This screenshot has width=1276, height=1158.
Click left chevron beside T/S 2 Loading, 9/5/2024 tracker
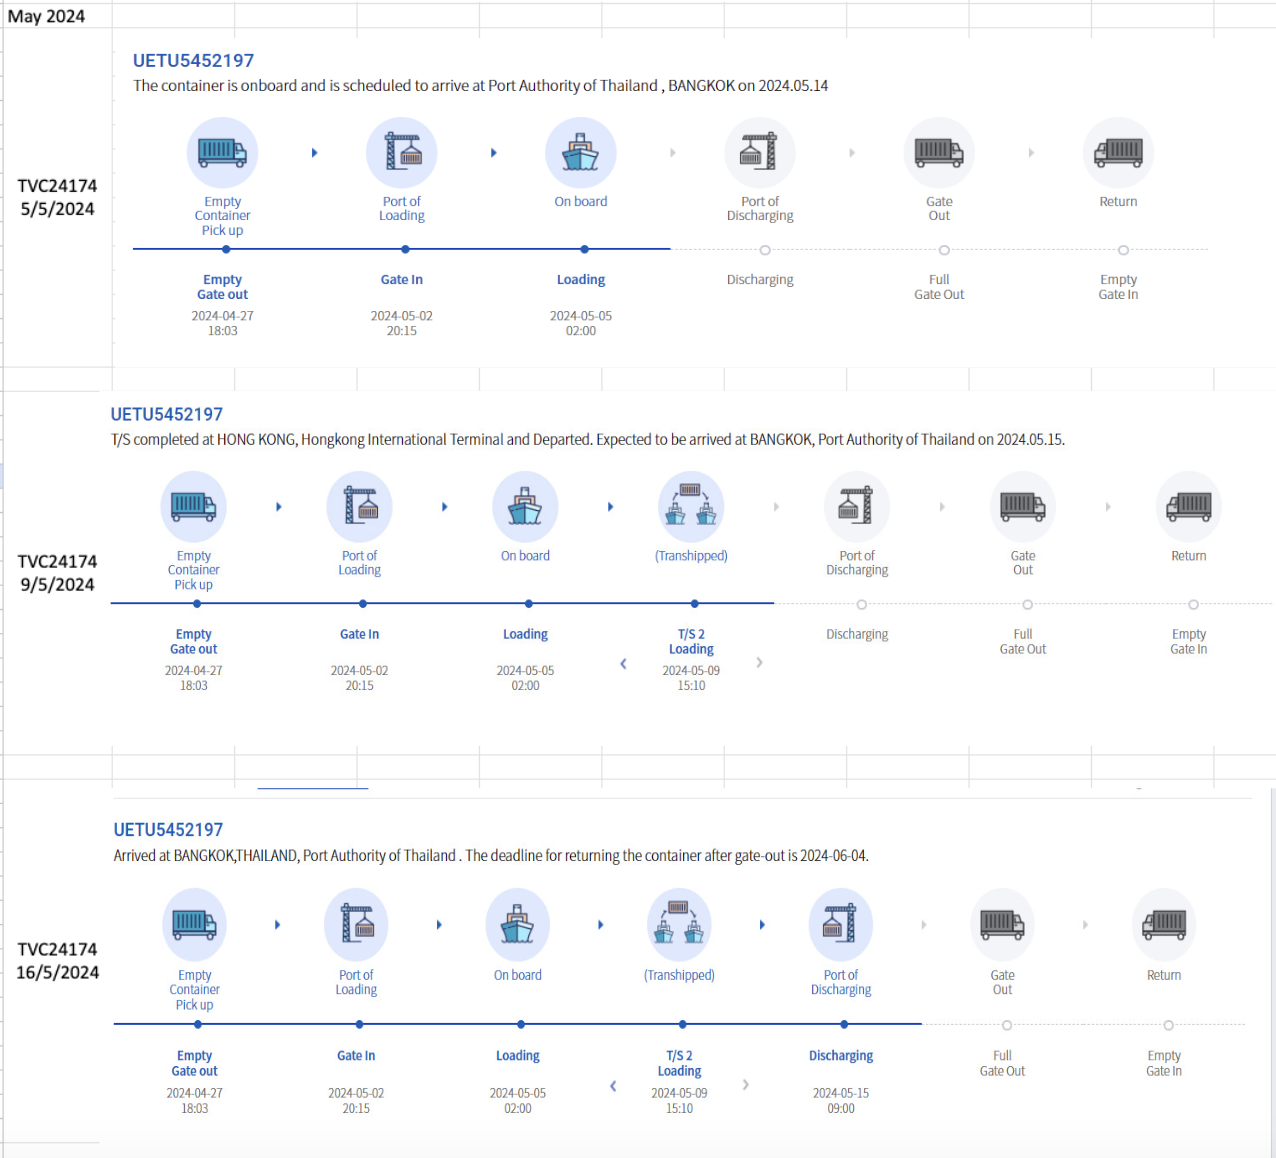click(624, 663)
